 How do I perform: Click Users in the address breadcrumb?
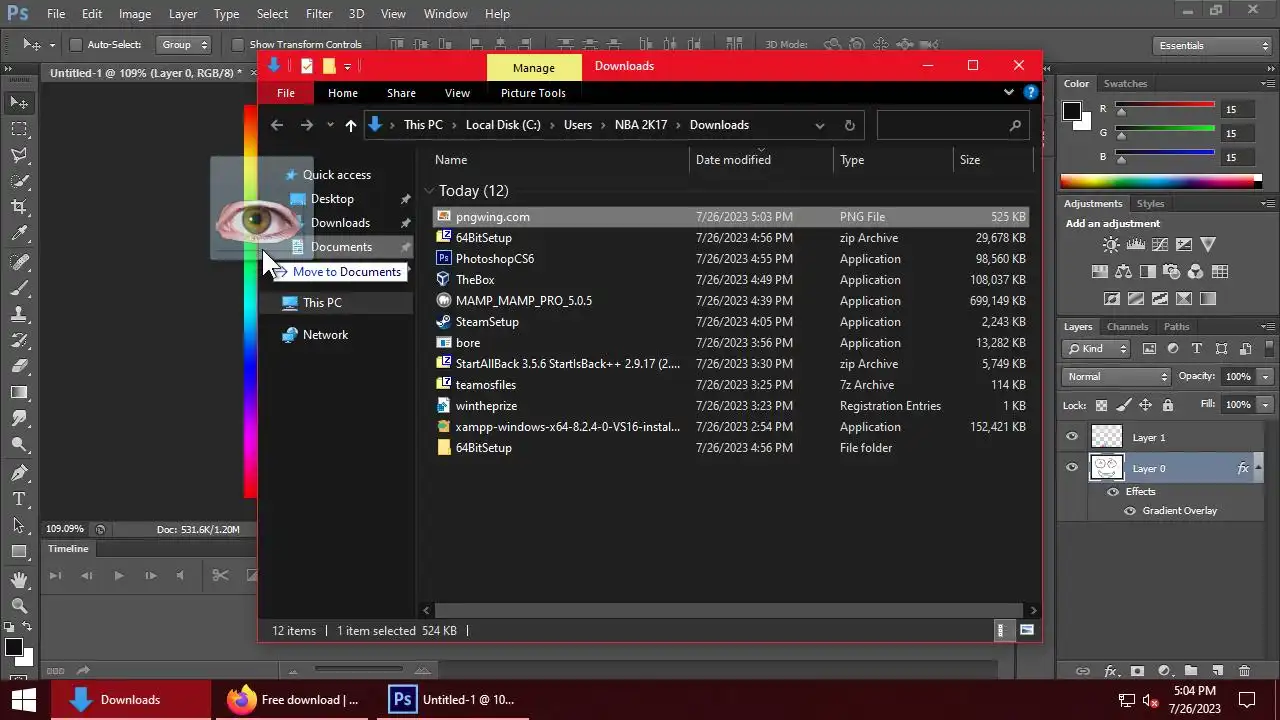pyautogui.click(x=578, y=125)
